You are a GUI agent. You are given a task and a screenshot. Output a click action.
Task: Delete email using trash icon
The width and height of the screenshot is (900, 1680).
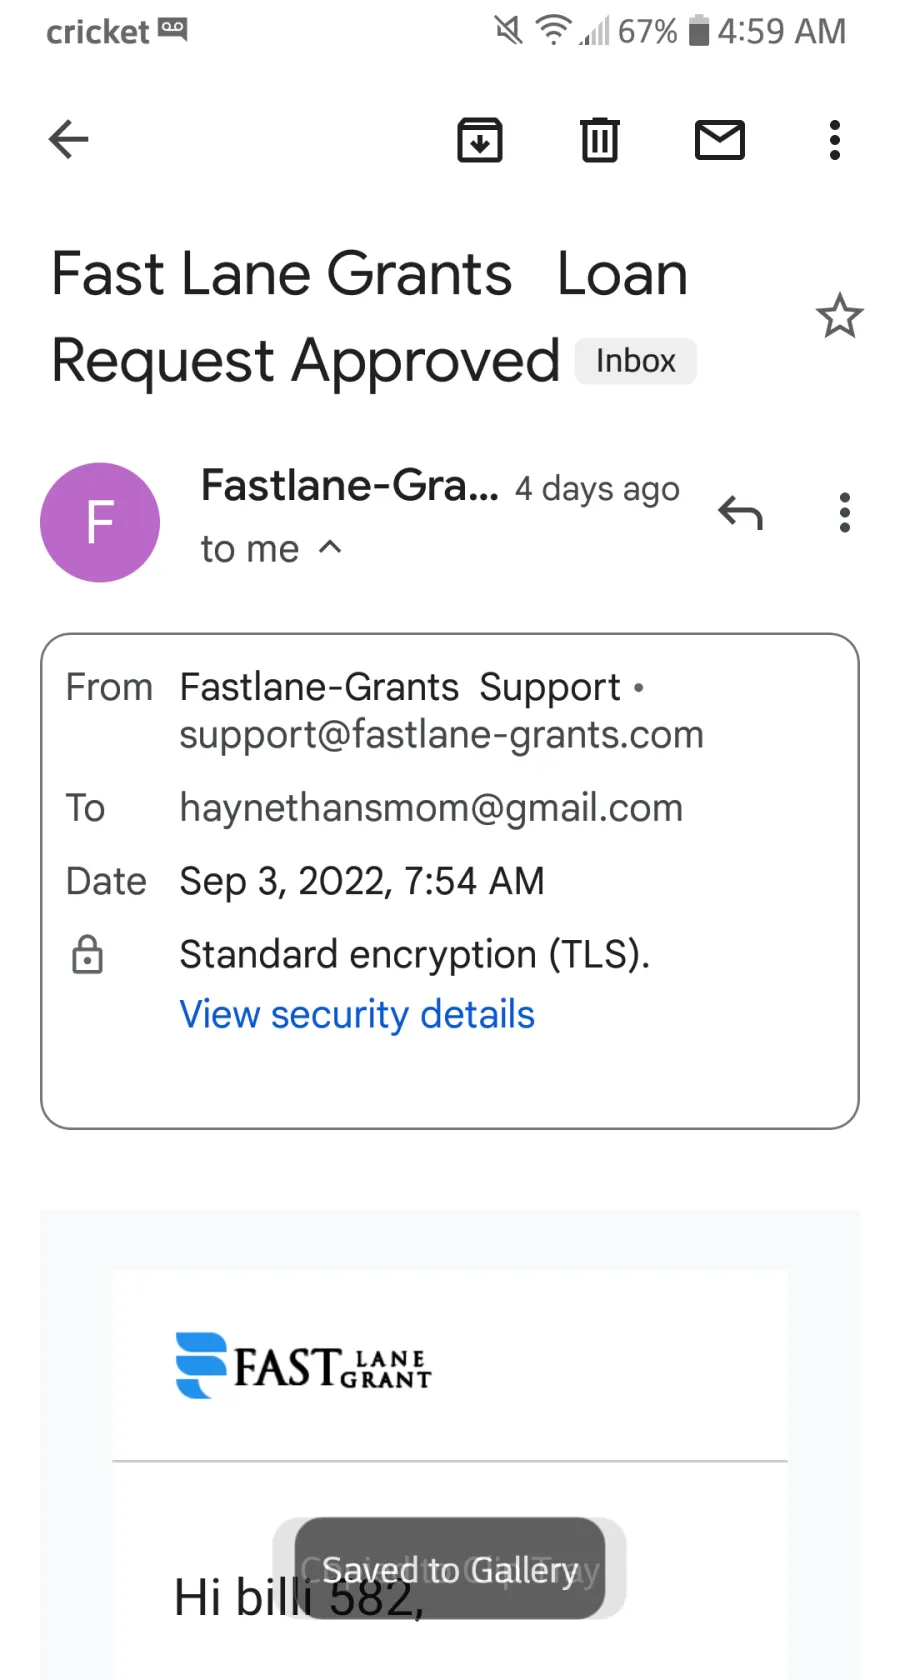600,139
